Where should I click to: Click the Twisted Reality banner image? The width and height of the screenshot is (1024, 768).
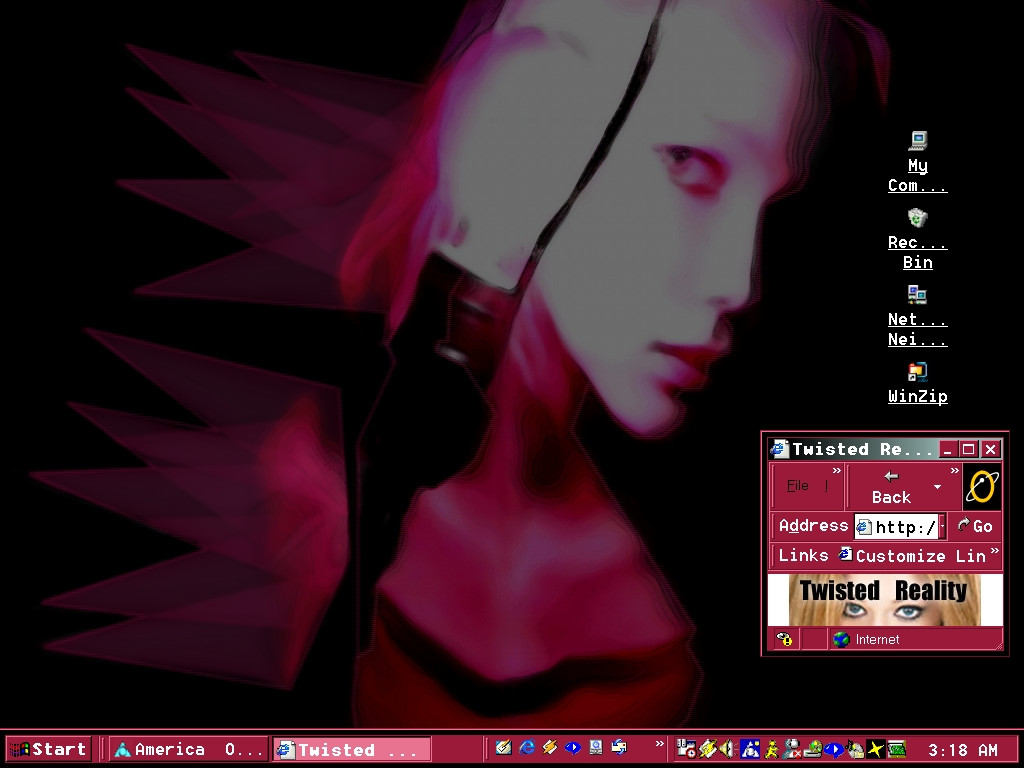885,600
